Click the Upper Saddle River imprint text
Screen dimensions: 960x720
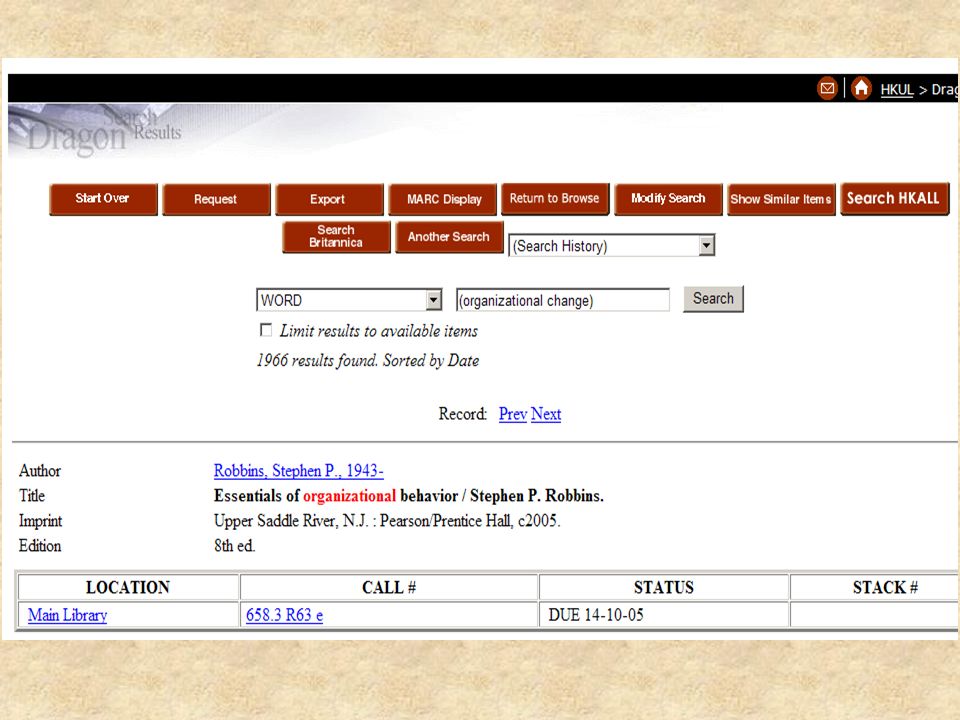coord(386,520)
